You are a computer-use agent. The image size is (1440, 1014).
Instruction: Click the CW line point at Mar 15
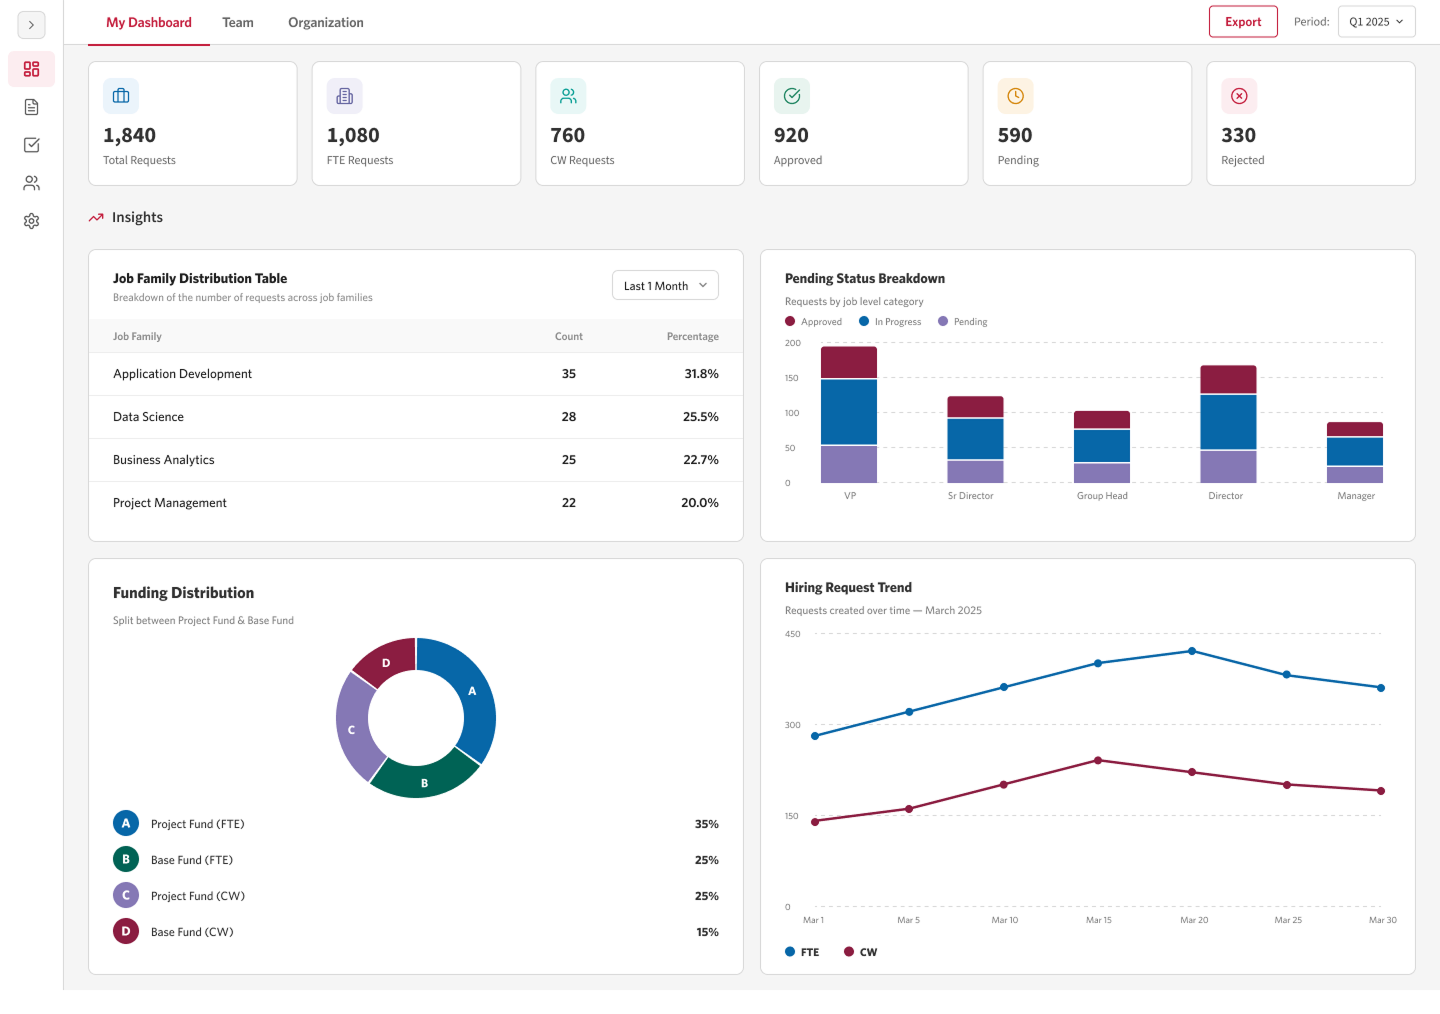pyautogui.click(x=1098, y=760)
